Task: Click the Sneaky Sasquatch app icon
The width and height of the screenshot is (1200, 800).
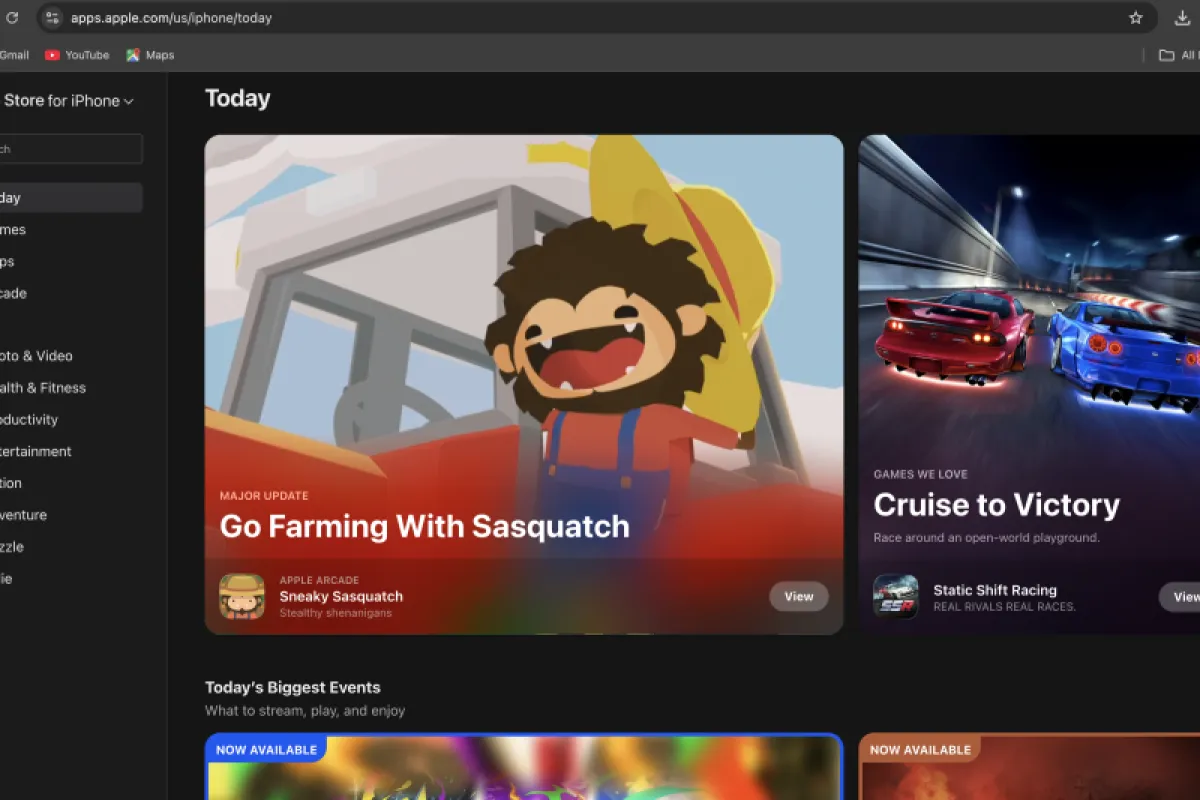Action: click(242, 596)
